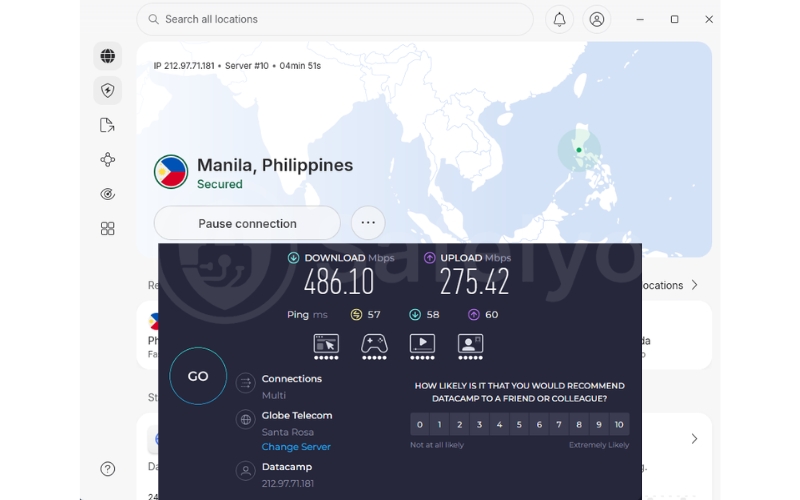Open the file sharing sidebar icon
The height and width of the screenshot is (500, 800).
108,125
